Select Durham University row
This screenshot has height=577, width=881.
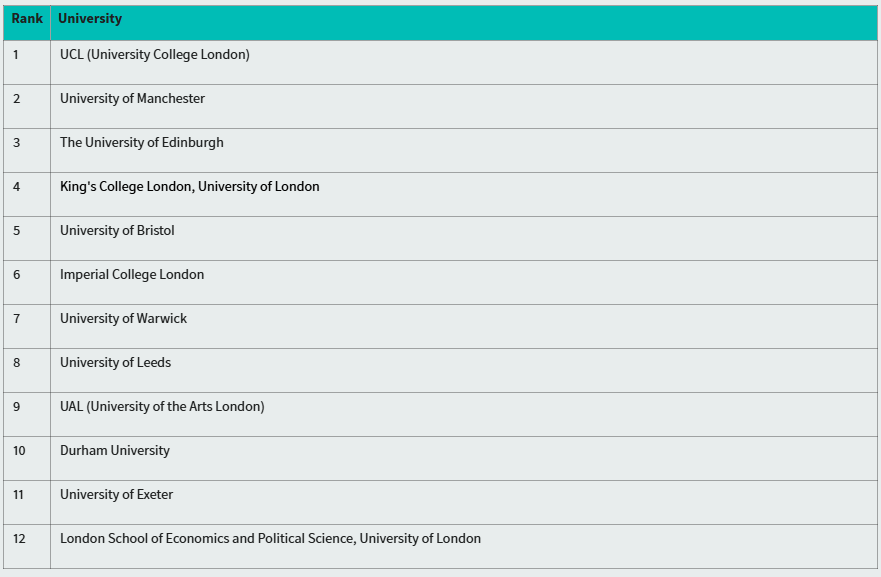click(x=440, y=458)
